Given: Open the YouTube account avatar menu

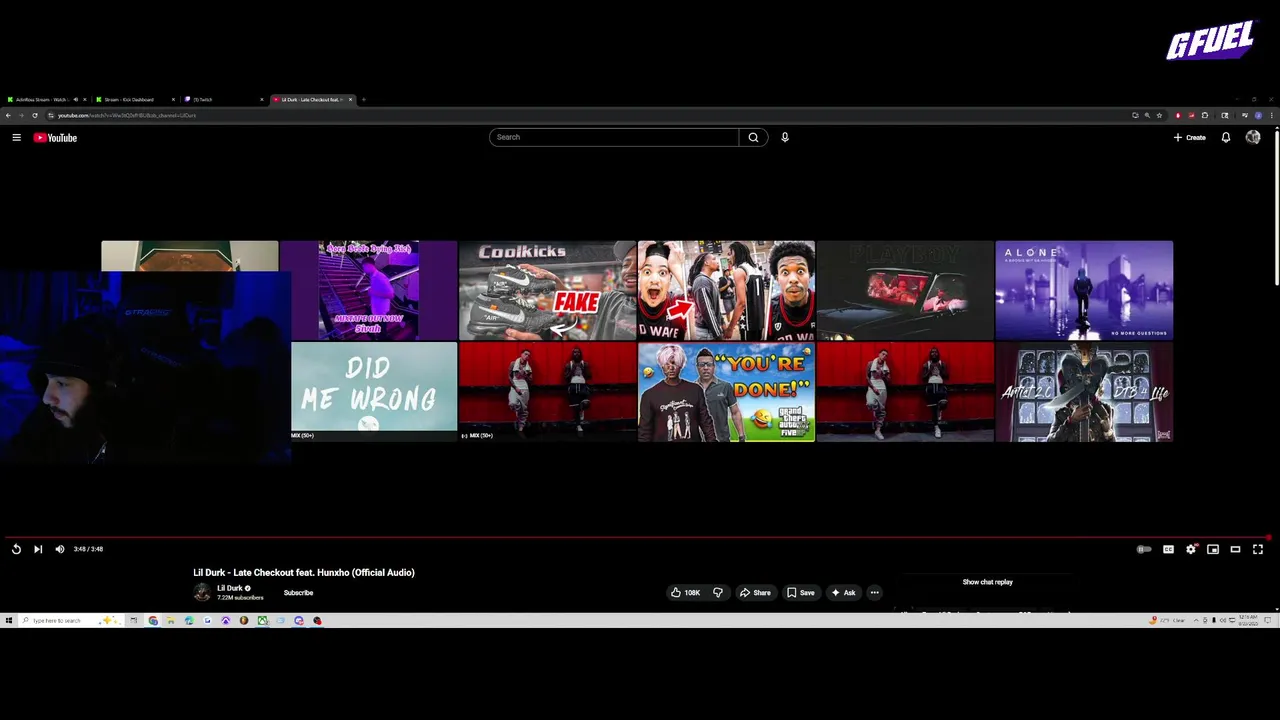Looking at the screenshot, I should [x=1253, y=138].
